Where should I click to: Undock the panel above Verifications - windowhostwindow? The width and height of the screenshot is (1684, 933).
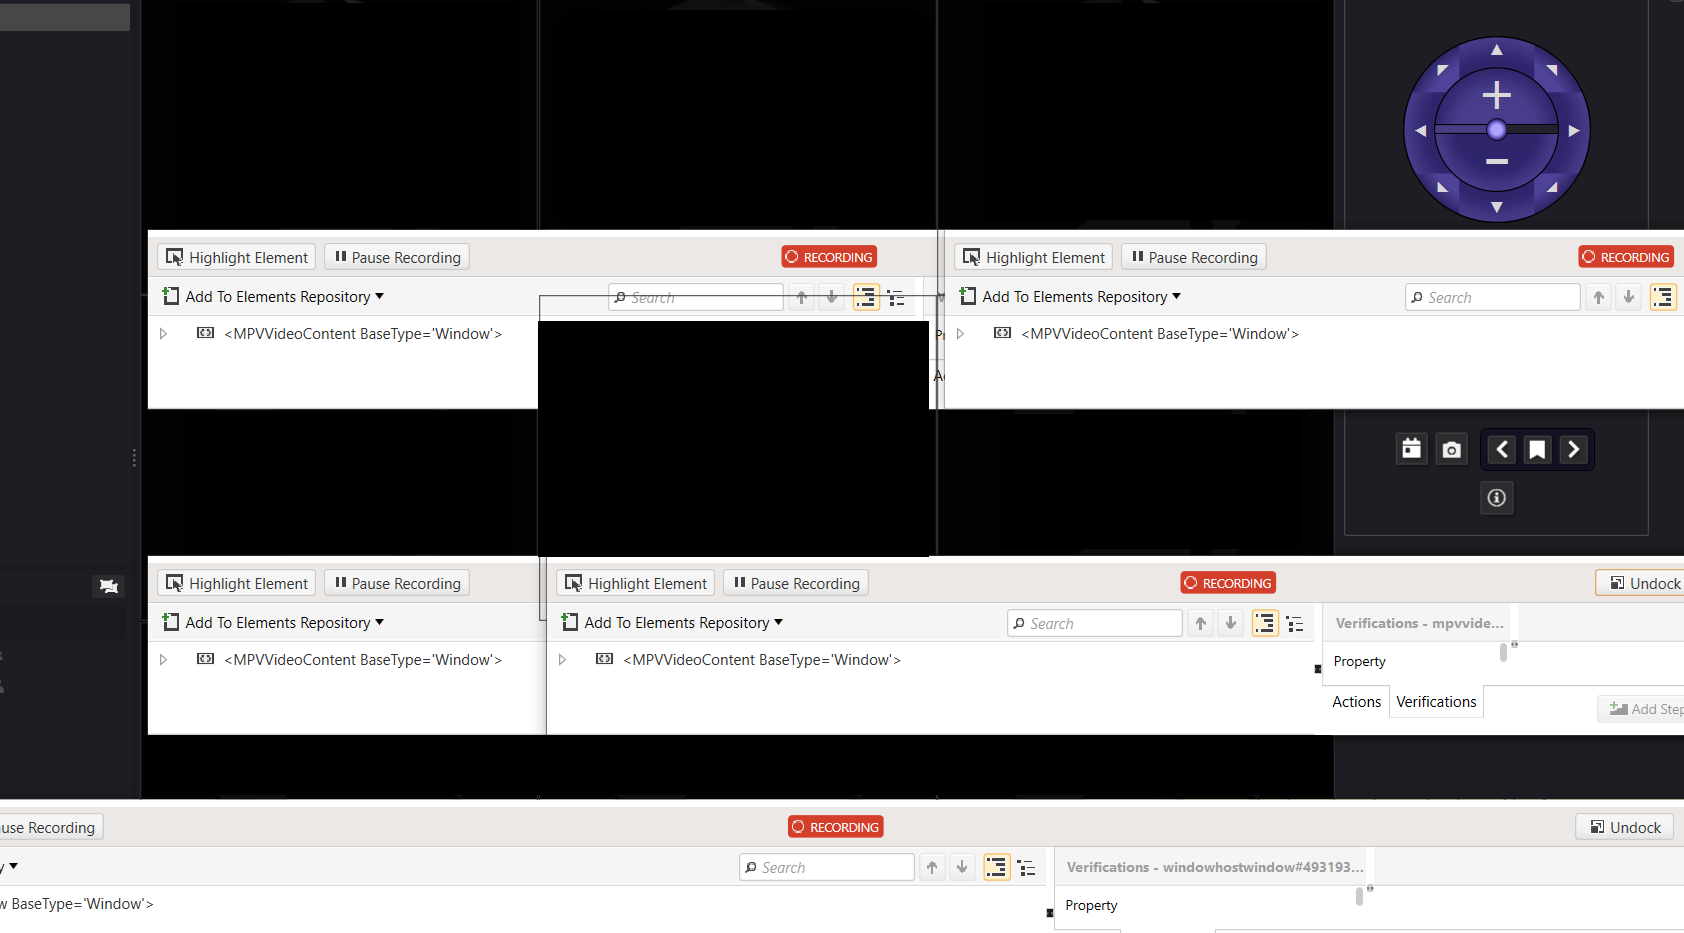coord(1625,827)
